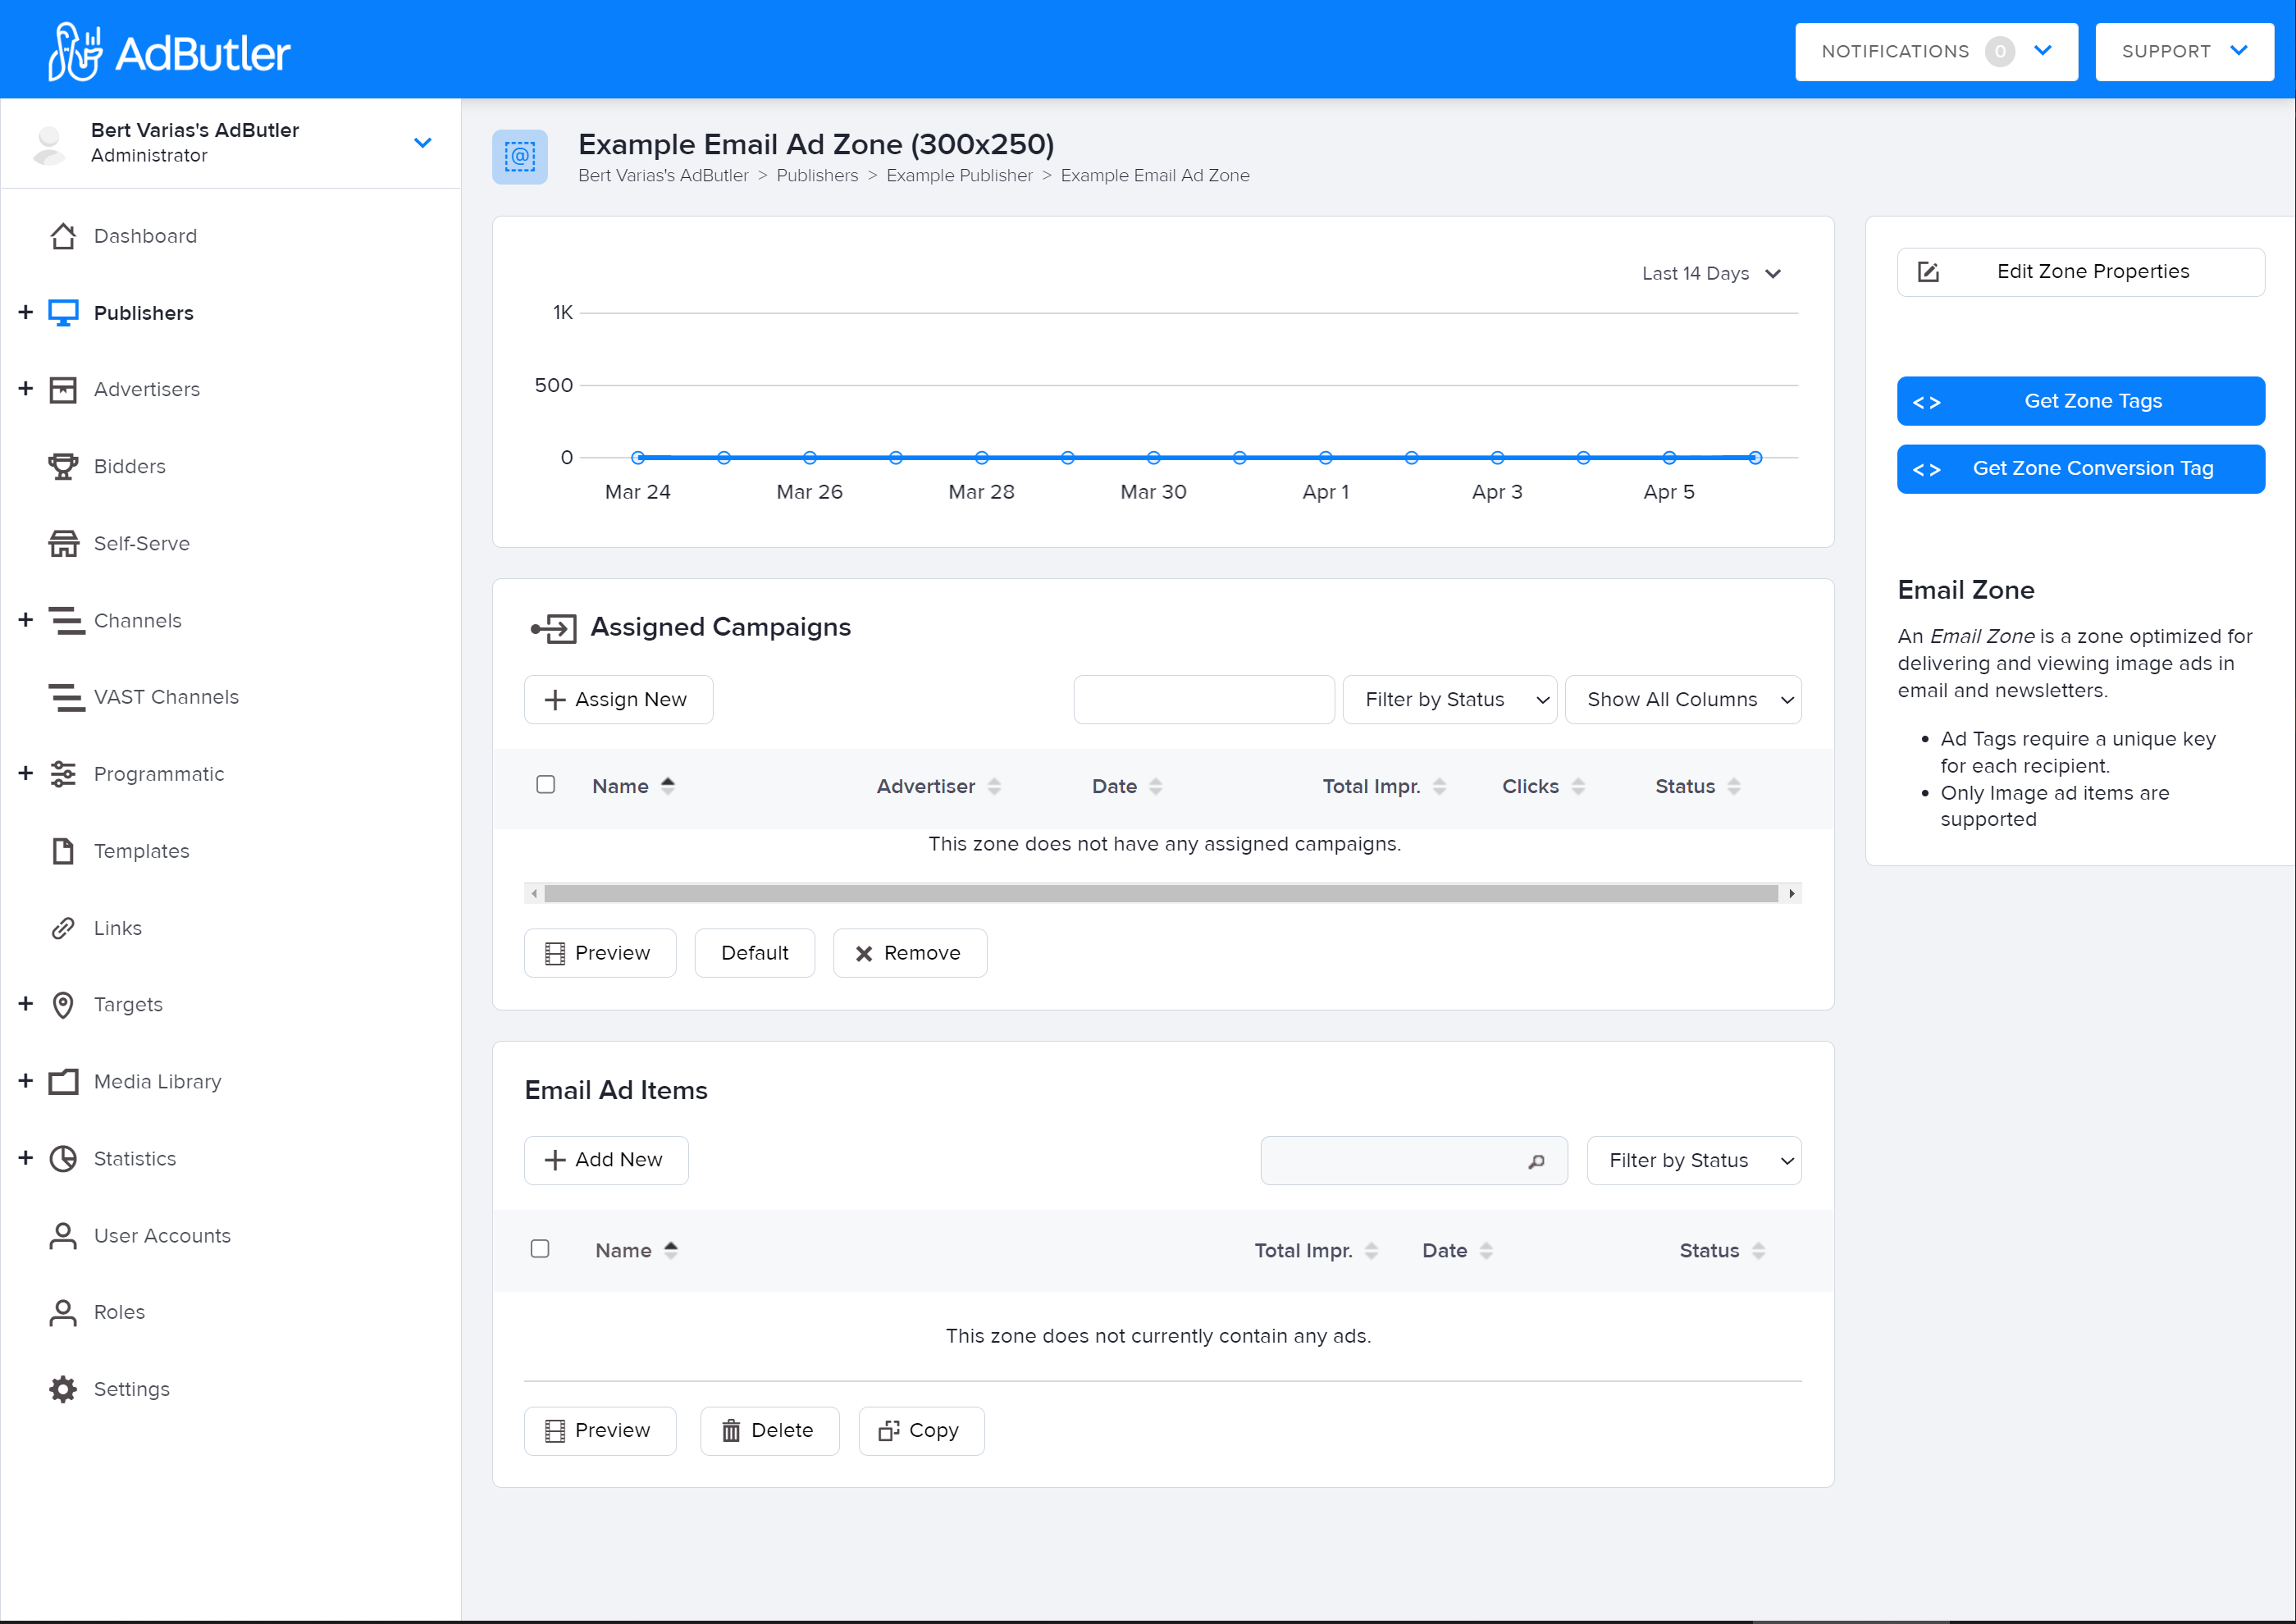Click the Self-Serve storefront icon
2296x1624 pixels.
point(63,544)
